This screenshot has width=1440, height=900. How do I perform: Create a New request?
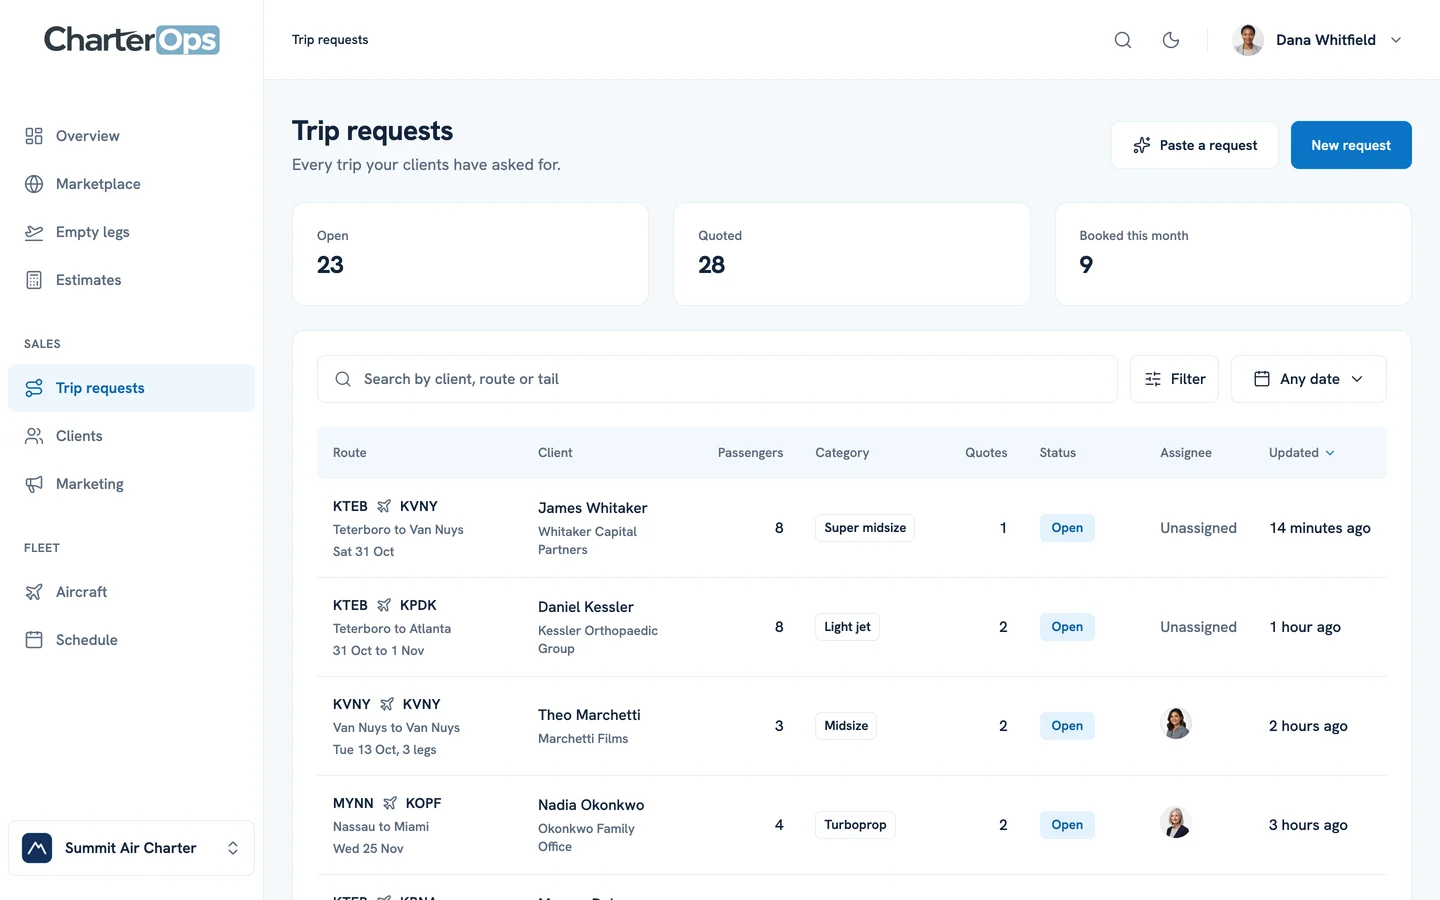click(1351, 145)
